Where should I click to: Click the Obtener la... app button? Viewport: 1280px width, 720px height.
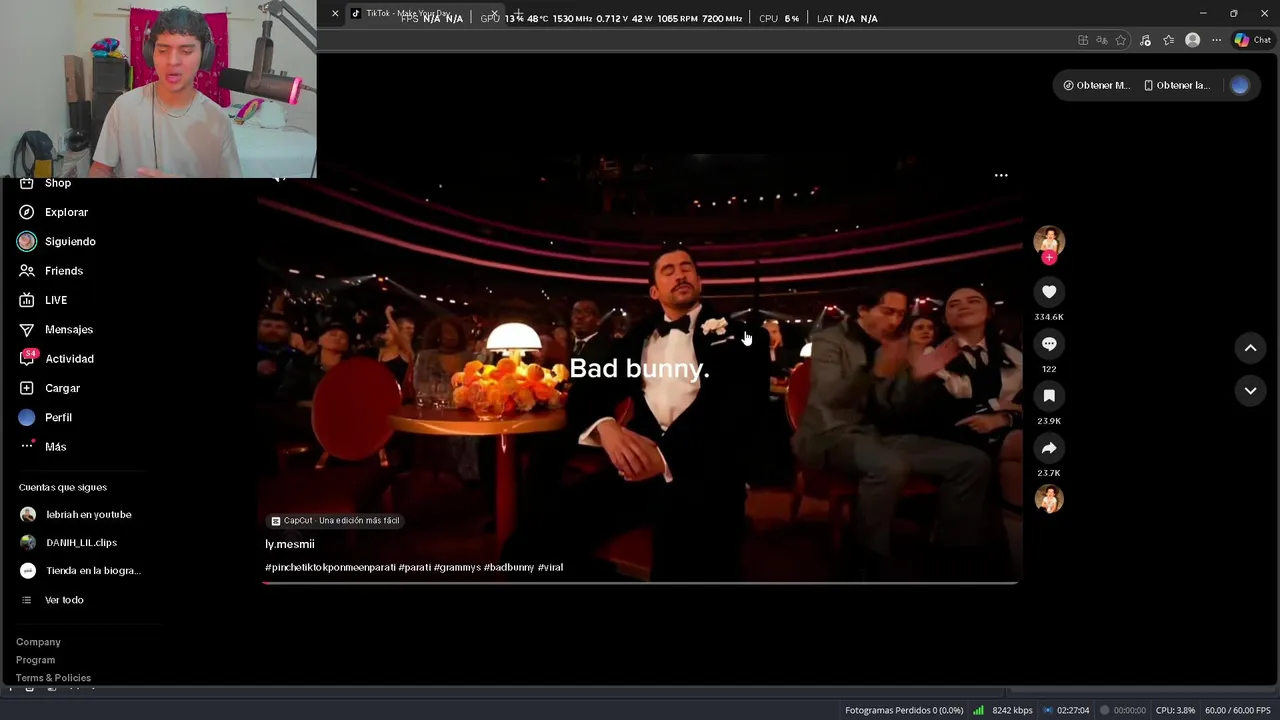click(x=1177, y=85)
